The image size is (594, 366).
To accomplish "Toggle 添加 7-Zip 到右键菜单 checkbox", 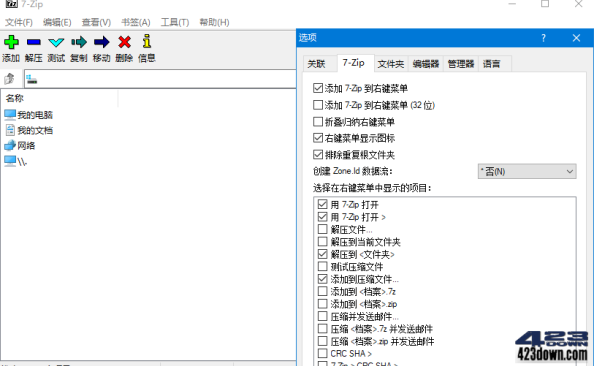I will tap(318, 88).
